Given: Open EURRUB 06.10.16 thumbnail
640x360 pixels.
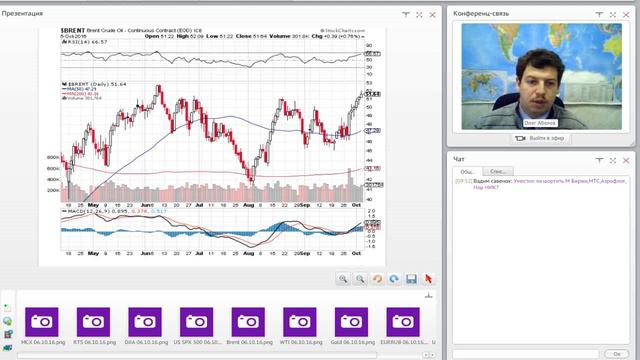Looking at the screenshot, I should (x=403, y=322).
